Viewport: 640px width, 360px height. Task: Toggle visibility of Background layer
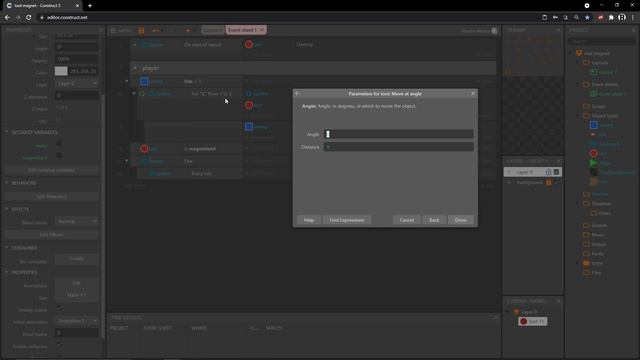pos(556,182)
